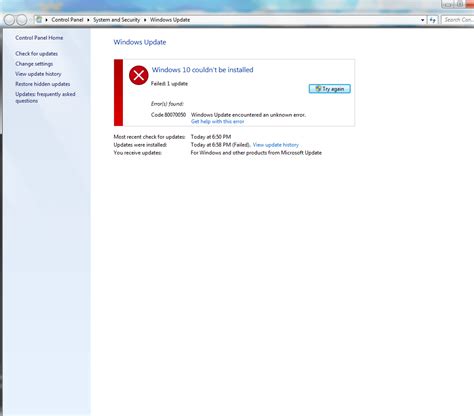The height and width of the screenshot is (416, 474).
Task: Click the Back navigation arrow
Action: [x=9, y=20]
